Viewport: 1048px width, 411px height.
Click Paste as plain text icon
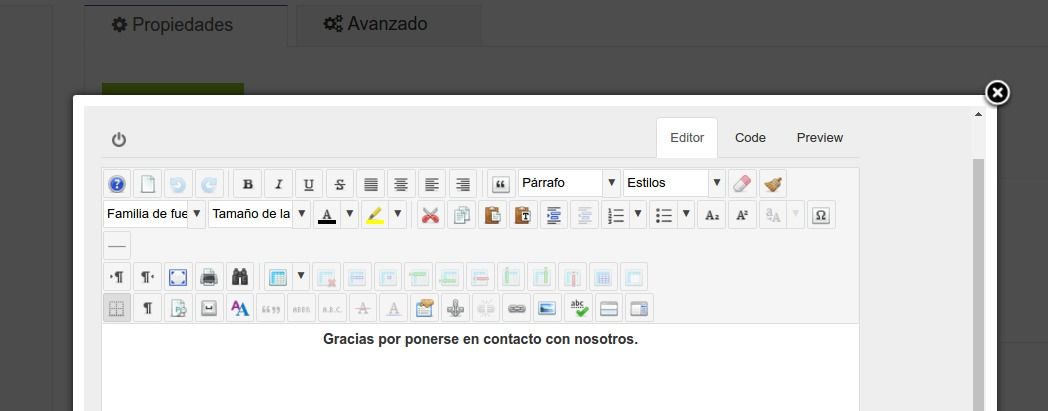(x=523, y=215)
